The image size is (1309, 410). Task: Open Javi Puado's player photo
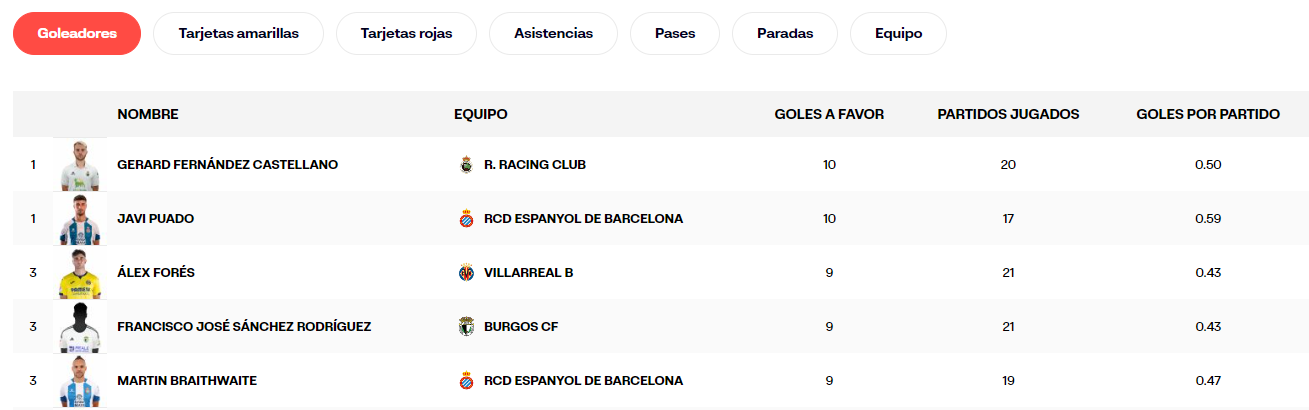click(x=79, y=219)
